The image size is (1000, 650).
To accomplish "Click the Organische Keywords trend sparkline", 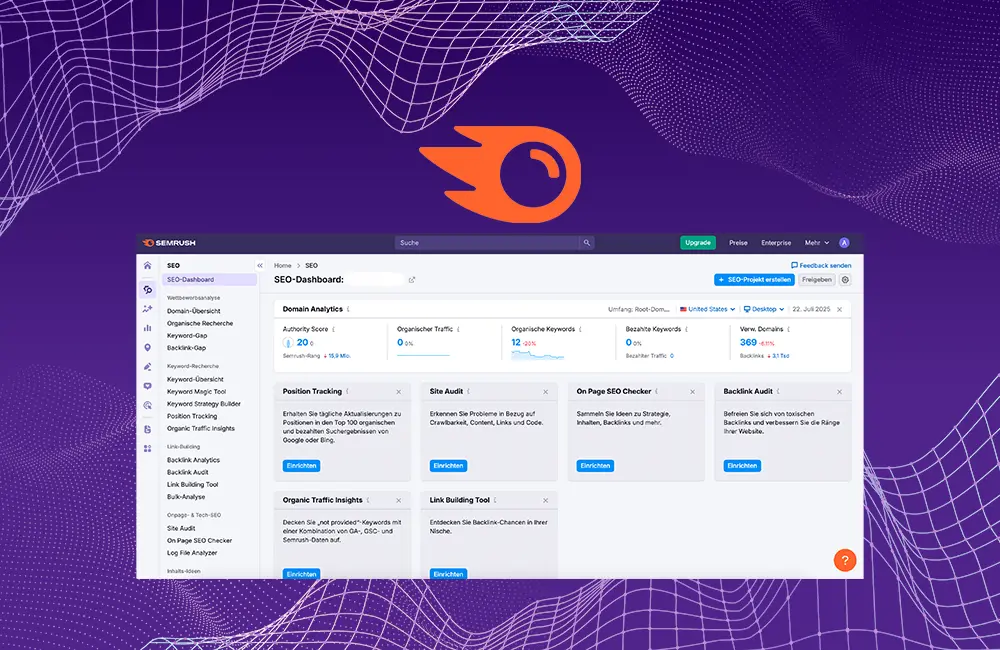I will 538,355.
